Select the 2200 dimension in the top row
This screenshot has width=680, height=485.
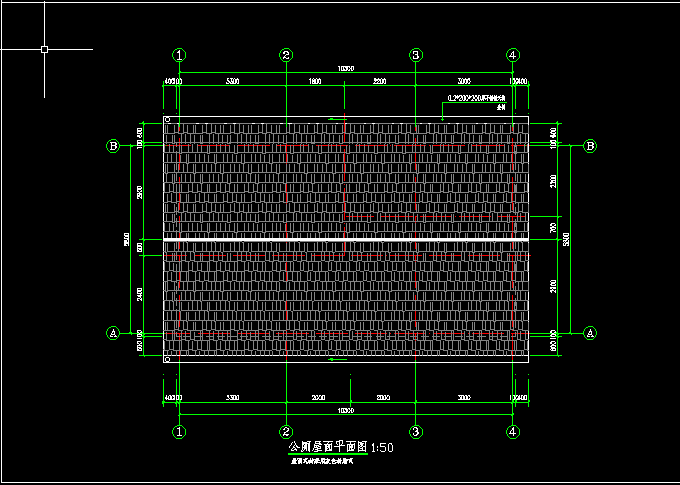[379, 81]
